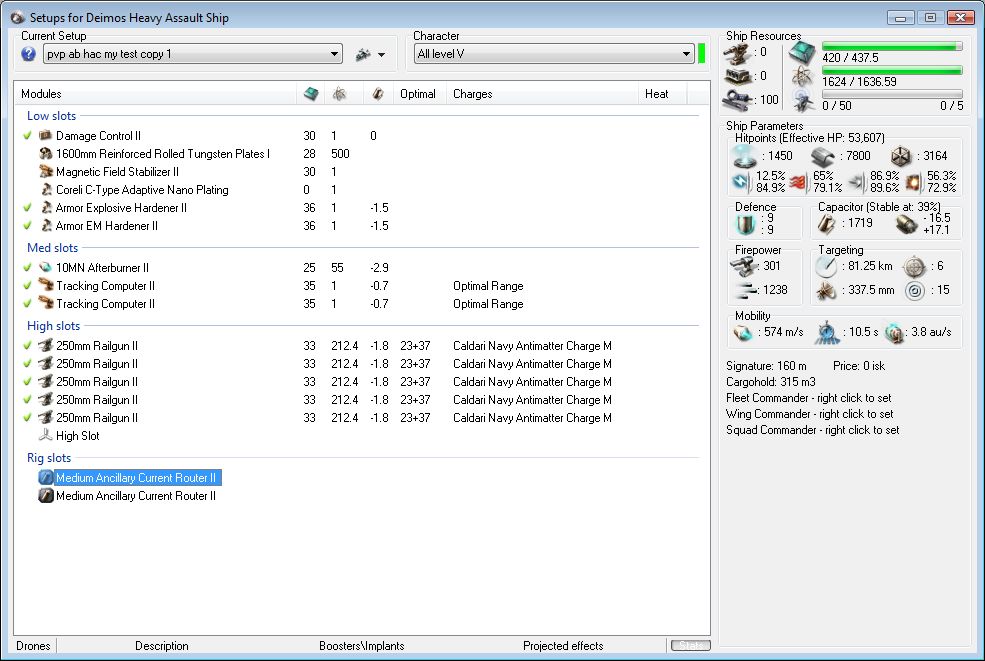
Task: Click the selected Ancillary Current Router rig icon
Action: (45, 478)
